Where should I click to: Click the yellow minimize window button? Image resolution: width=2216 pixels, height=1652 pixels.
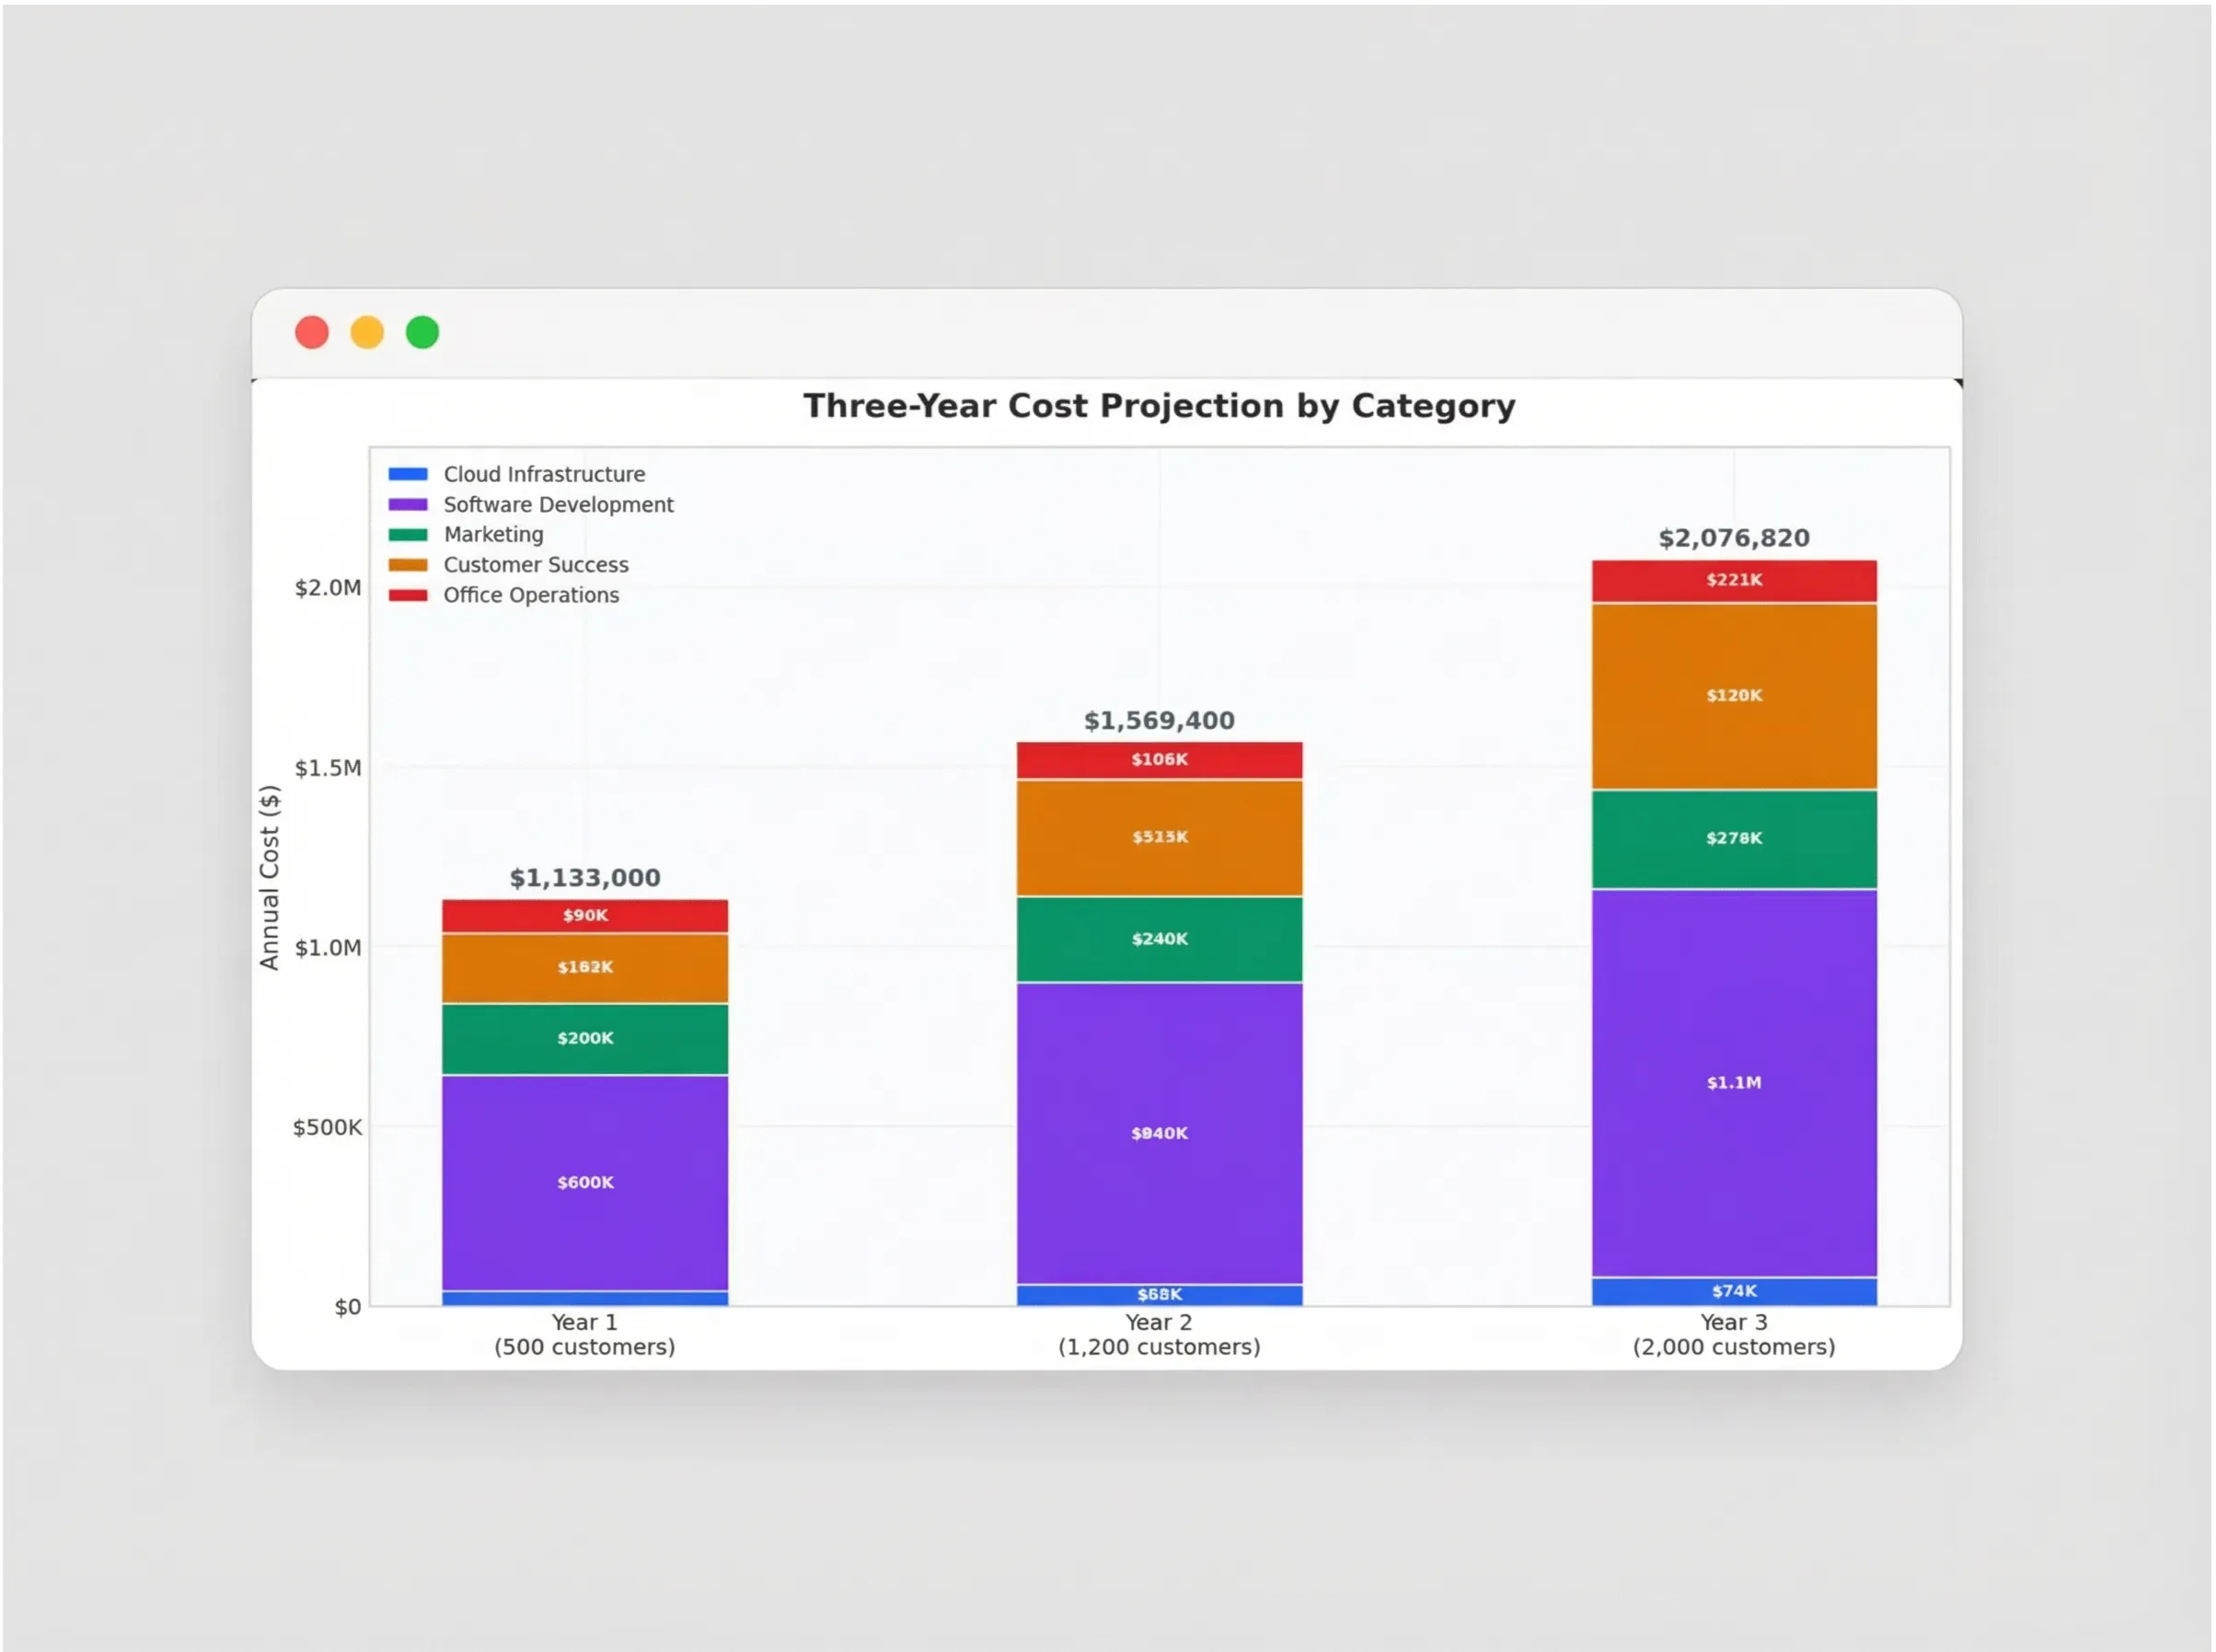(367, 332)
